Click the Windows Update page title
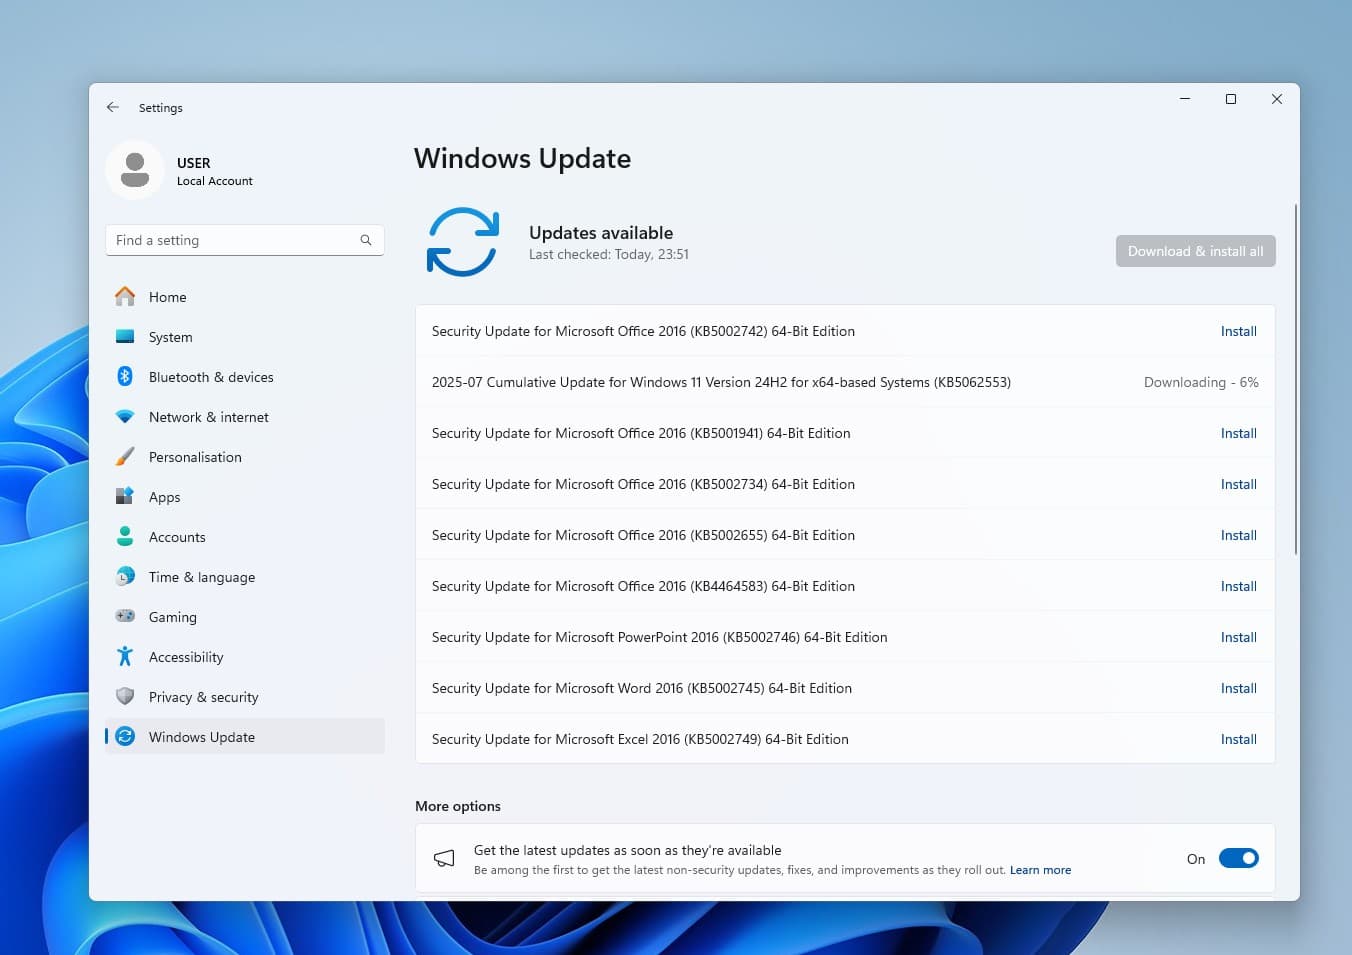 pos(522,159)
